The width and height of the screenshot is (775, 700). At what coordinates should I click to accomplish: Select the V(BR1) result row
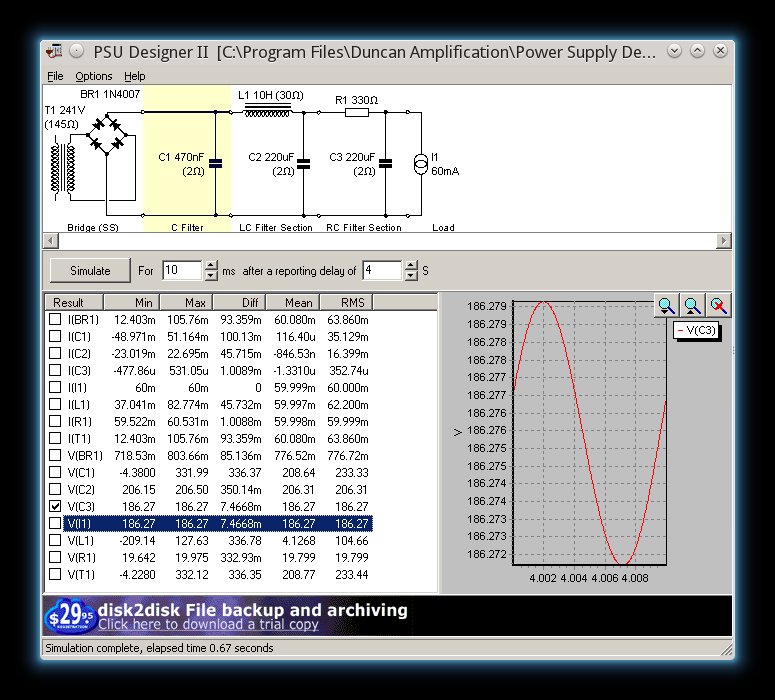click(217, 455)
